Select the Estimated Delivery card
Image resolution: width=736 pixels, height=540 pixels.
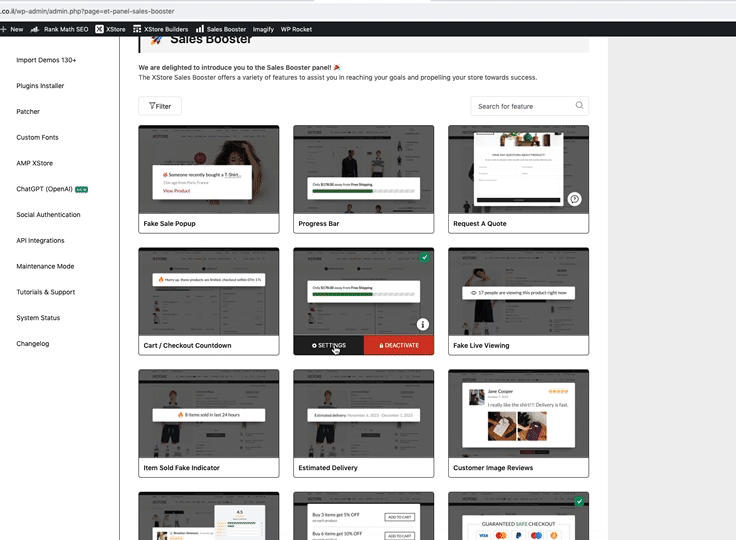point(364,424)
